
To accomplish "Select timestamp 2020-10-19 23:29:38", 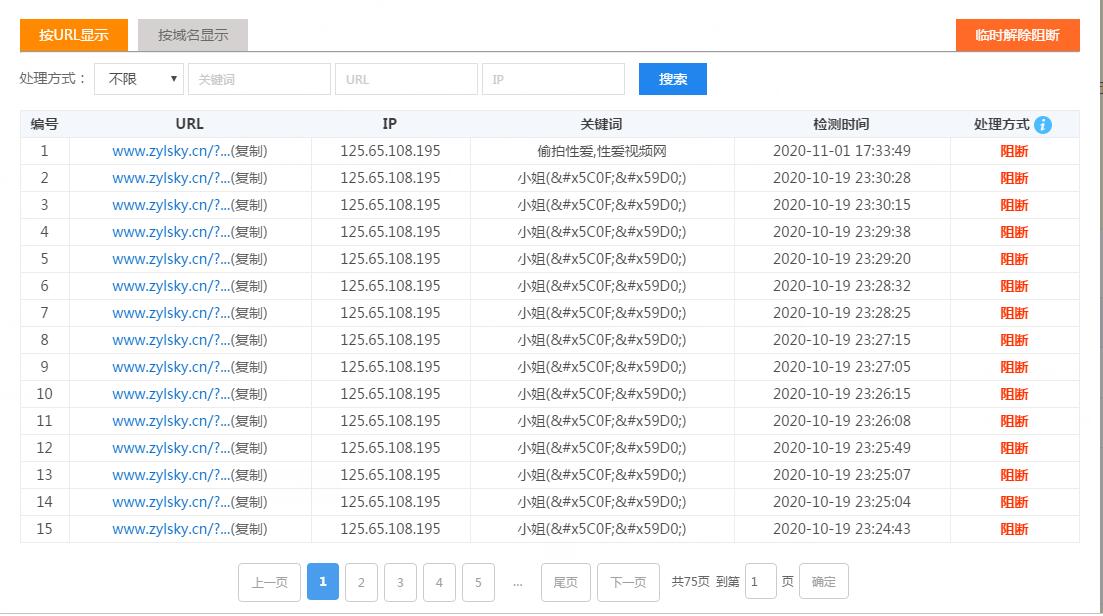I will [841, 232].
